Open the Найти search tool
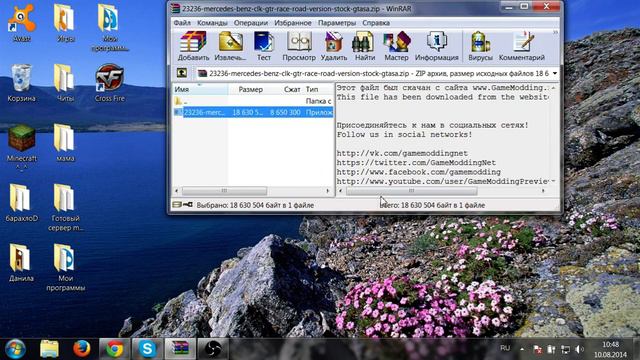 [x=364, y=47]
